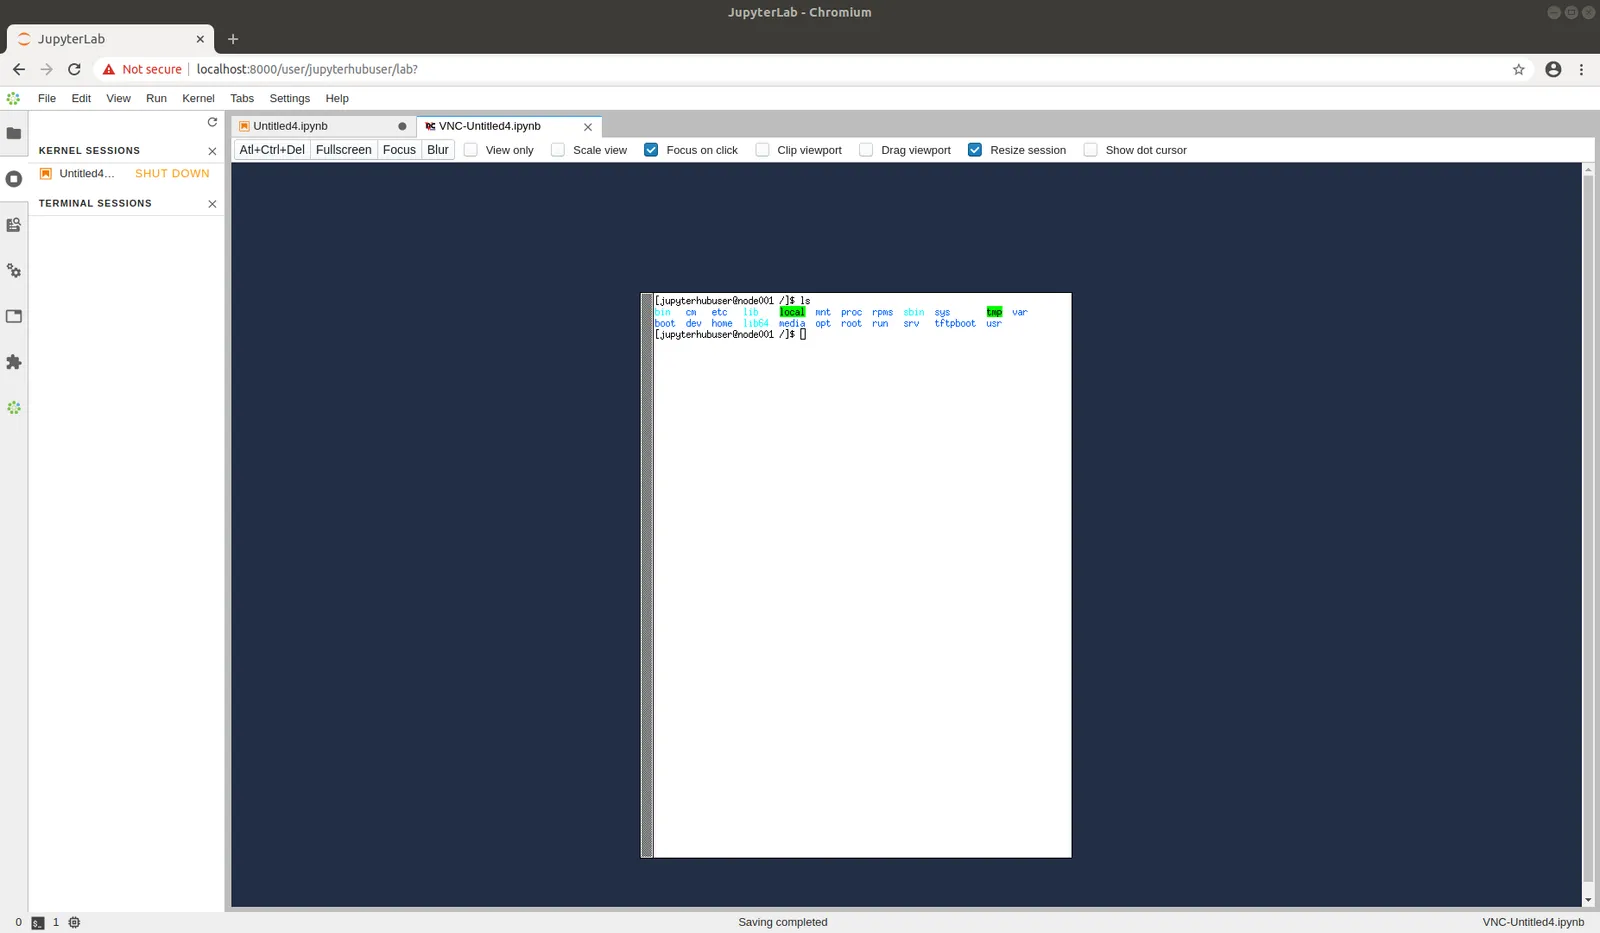Click the bottom green sidebar icon
Image resolution: width=1600 pixels, height=933 pixels.
[14, 408]
